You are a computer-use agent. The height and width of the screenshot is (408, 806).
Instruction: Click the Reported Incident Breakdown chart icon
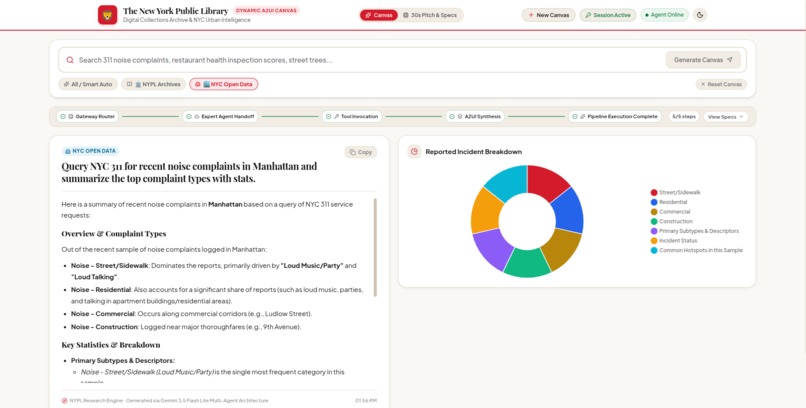pos(414,152)
